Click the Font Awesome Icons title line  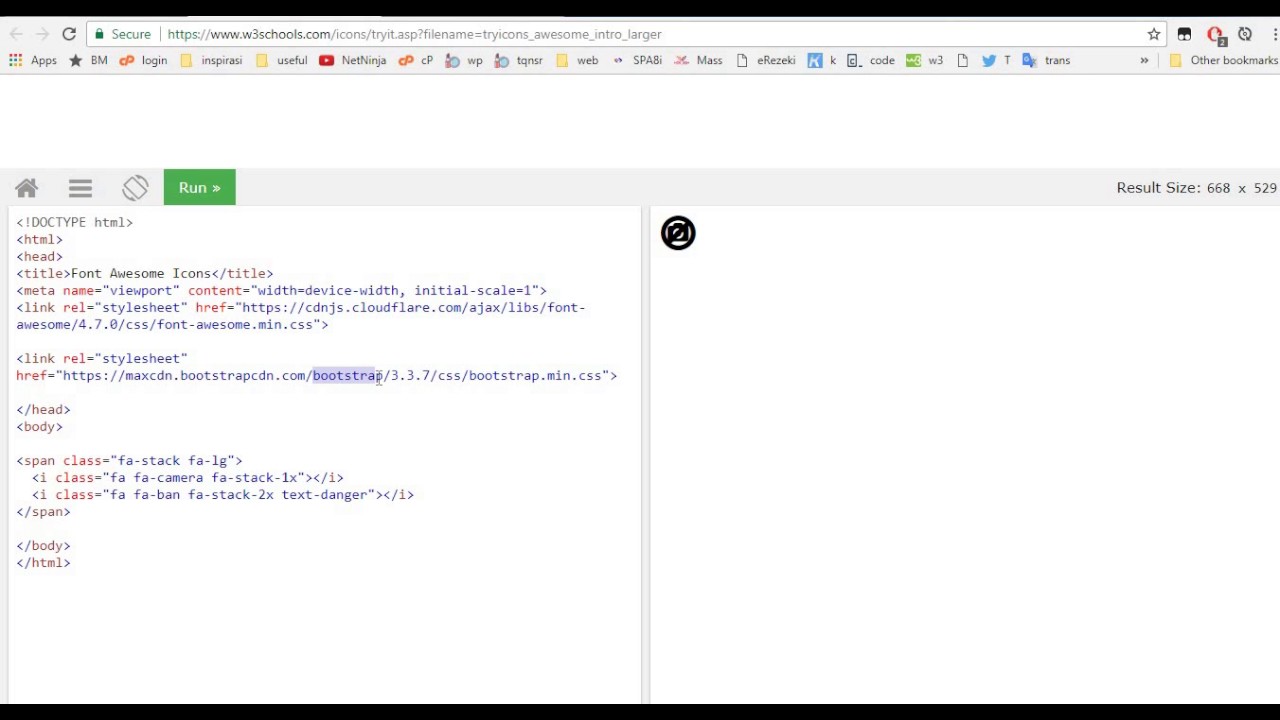(145, 273)
